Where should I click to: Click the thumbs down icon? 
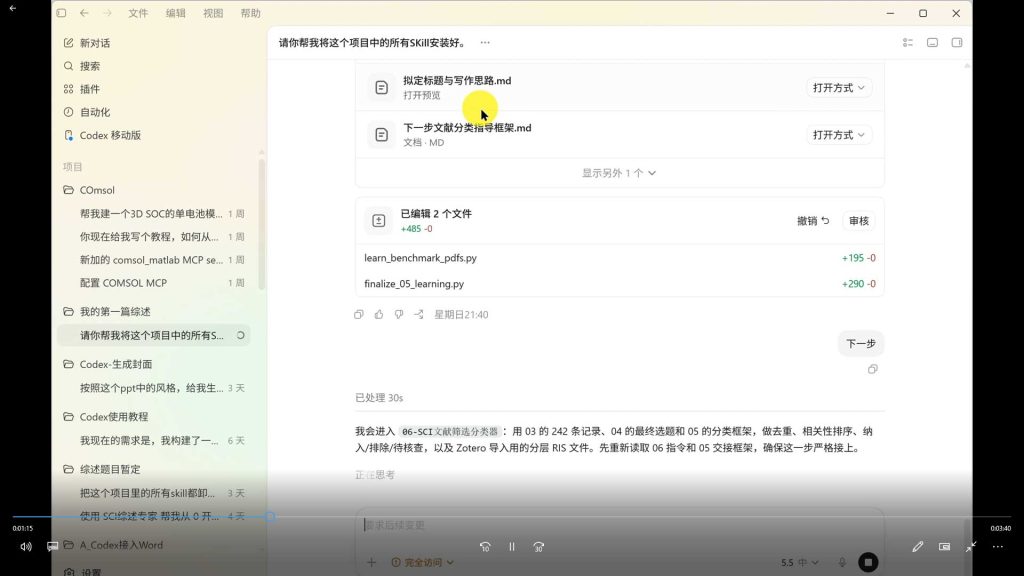[x=398, y=315]
